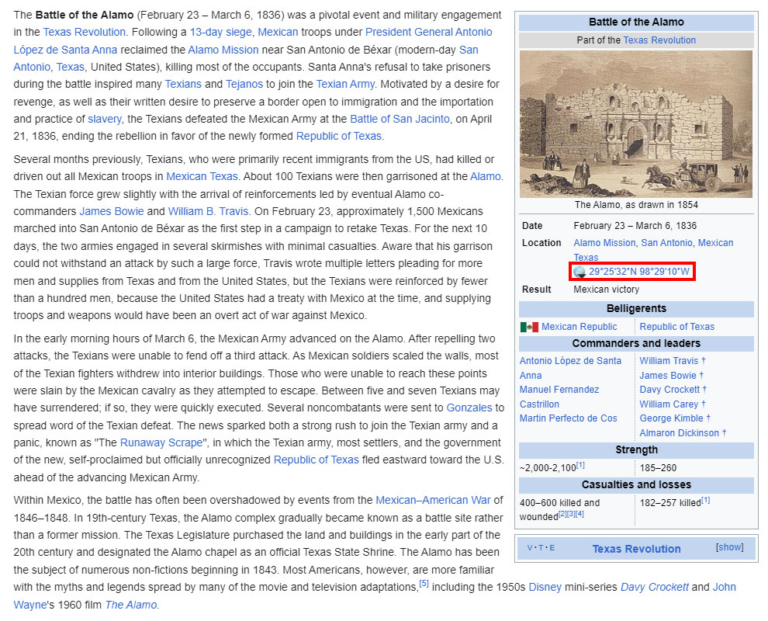Click the Texas Revolution navbox title link
This screenshot has width=768, height=621.
(x=636, y=549)
